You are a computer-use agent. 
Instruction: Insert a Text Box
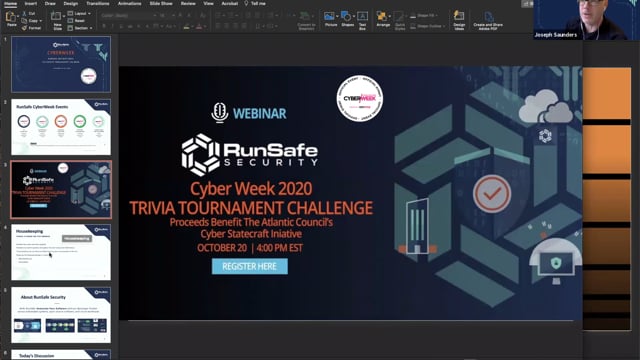tap(362, 20)
